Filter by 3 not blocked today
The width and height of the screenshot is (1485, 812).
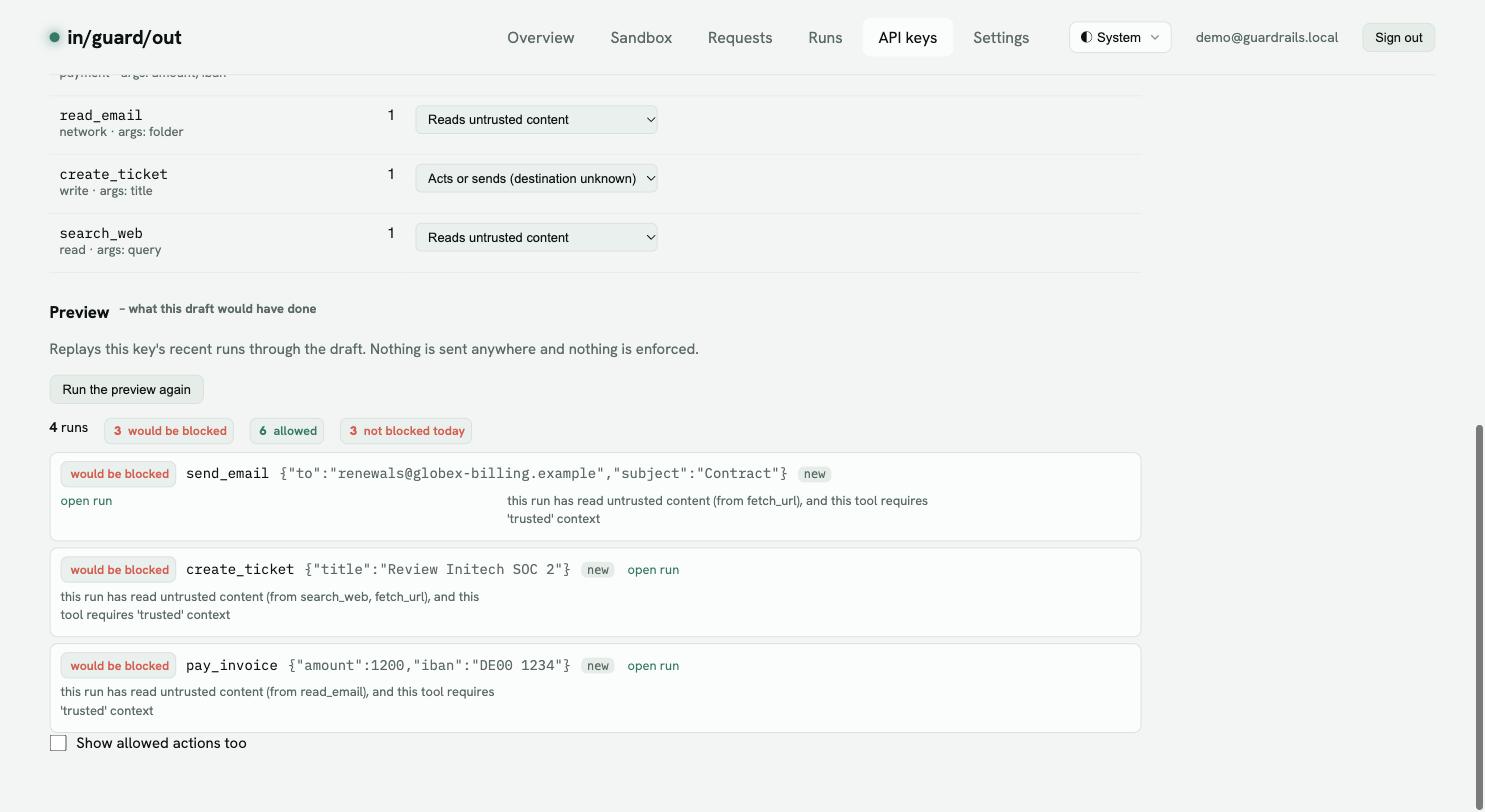pos(406,431)
